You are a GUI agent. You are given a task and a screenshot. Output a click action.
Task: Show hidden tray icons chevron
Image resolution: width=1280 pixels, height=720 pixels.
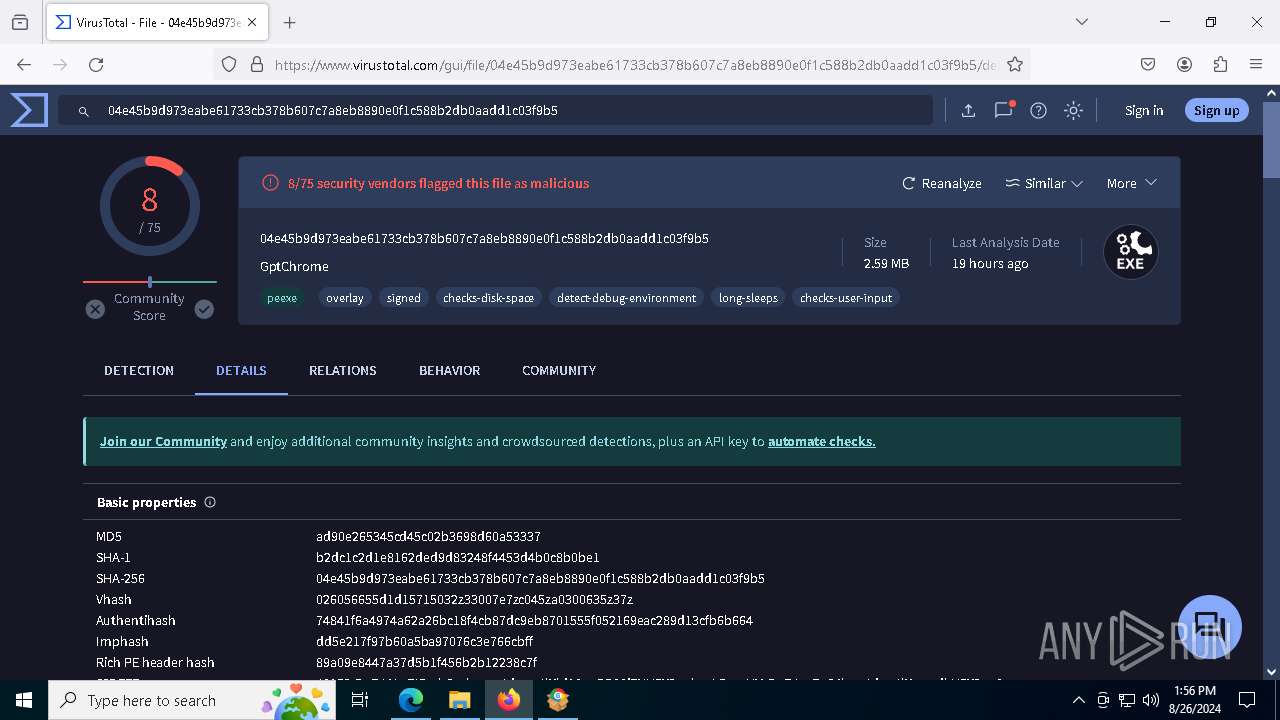pos(1078,700)
